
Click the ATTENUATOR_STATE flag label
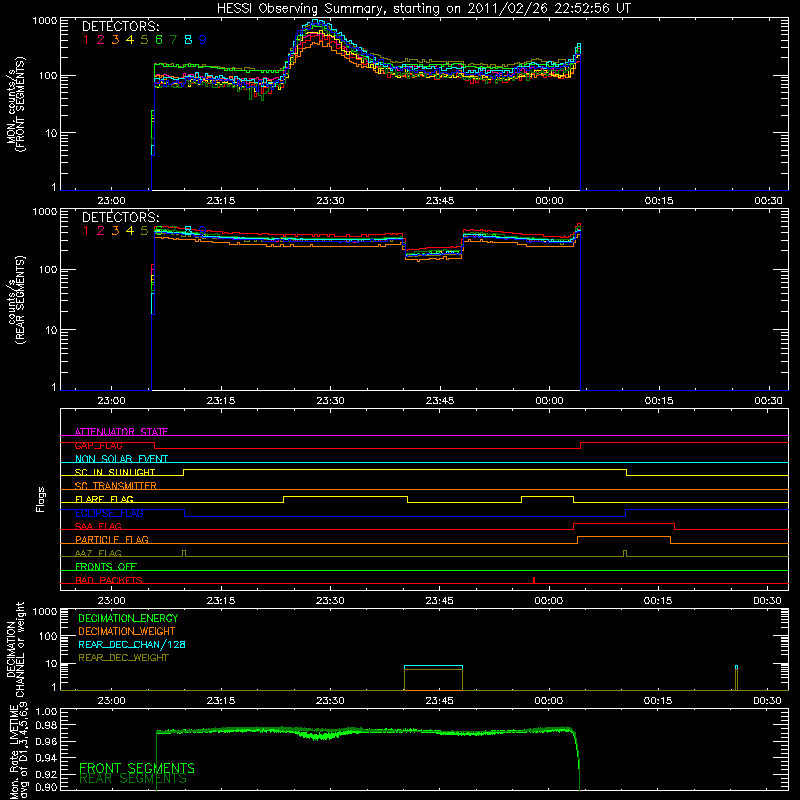[x=121, y=432]
